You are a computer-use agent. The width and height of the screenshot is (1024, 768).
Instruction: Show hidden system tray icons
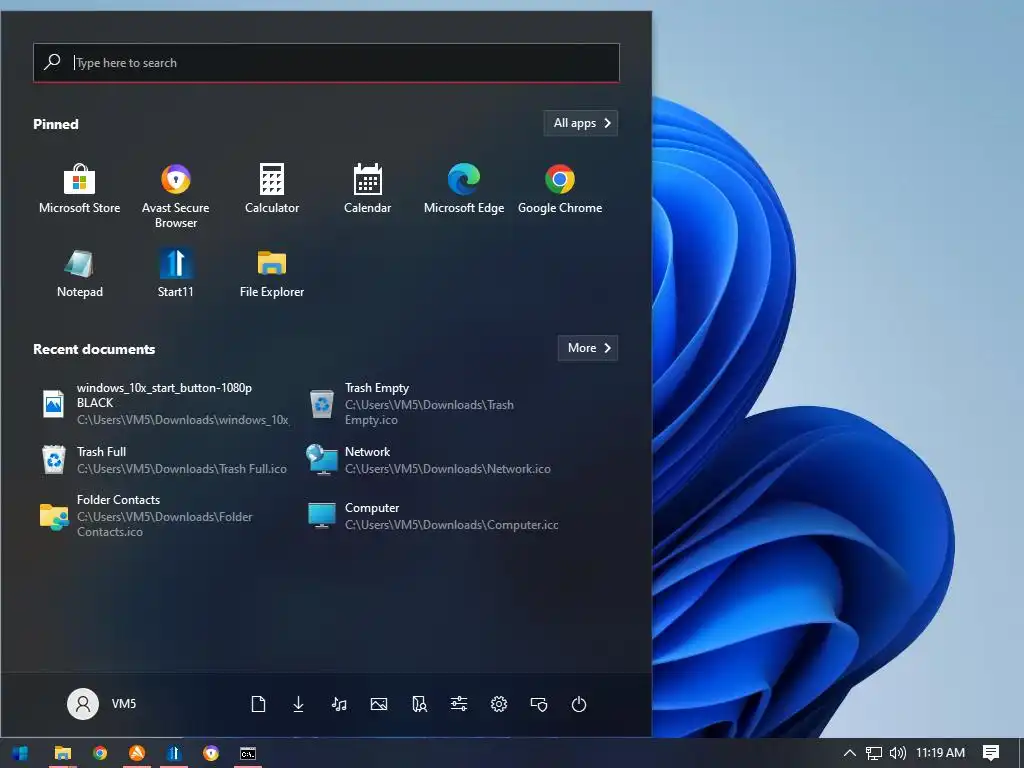pyautogui.click(x=850, y=753)
